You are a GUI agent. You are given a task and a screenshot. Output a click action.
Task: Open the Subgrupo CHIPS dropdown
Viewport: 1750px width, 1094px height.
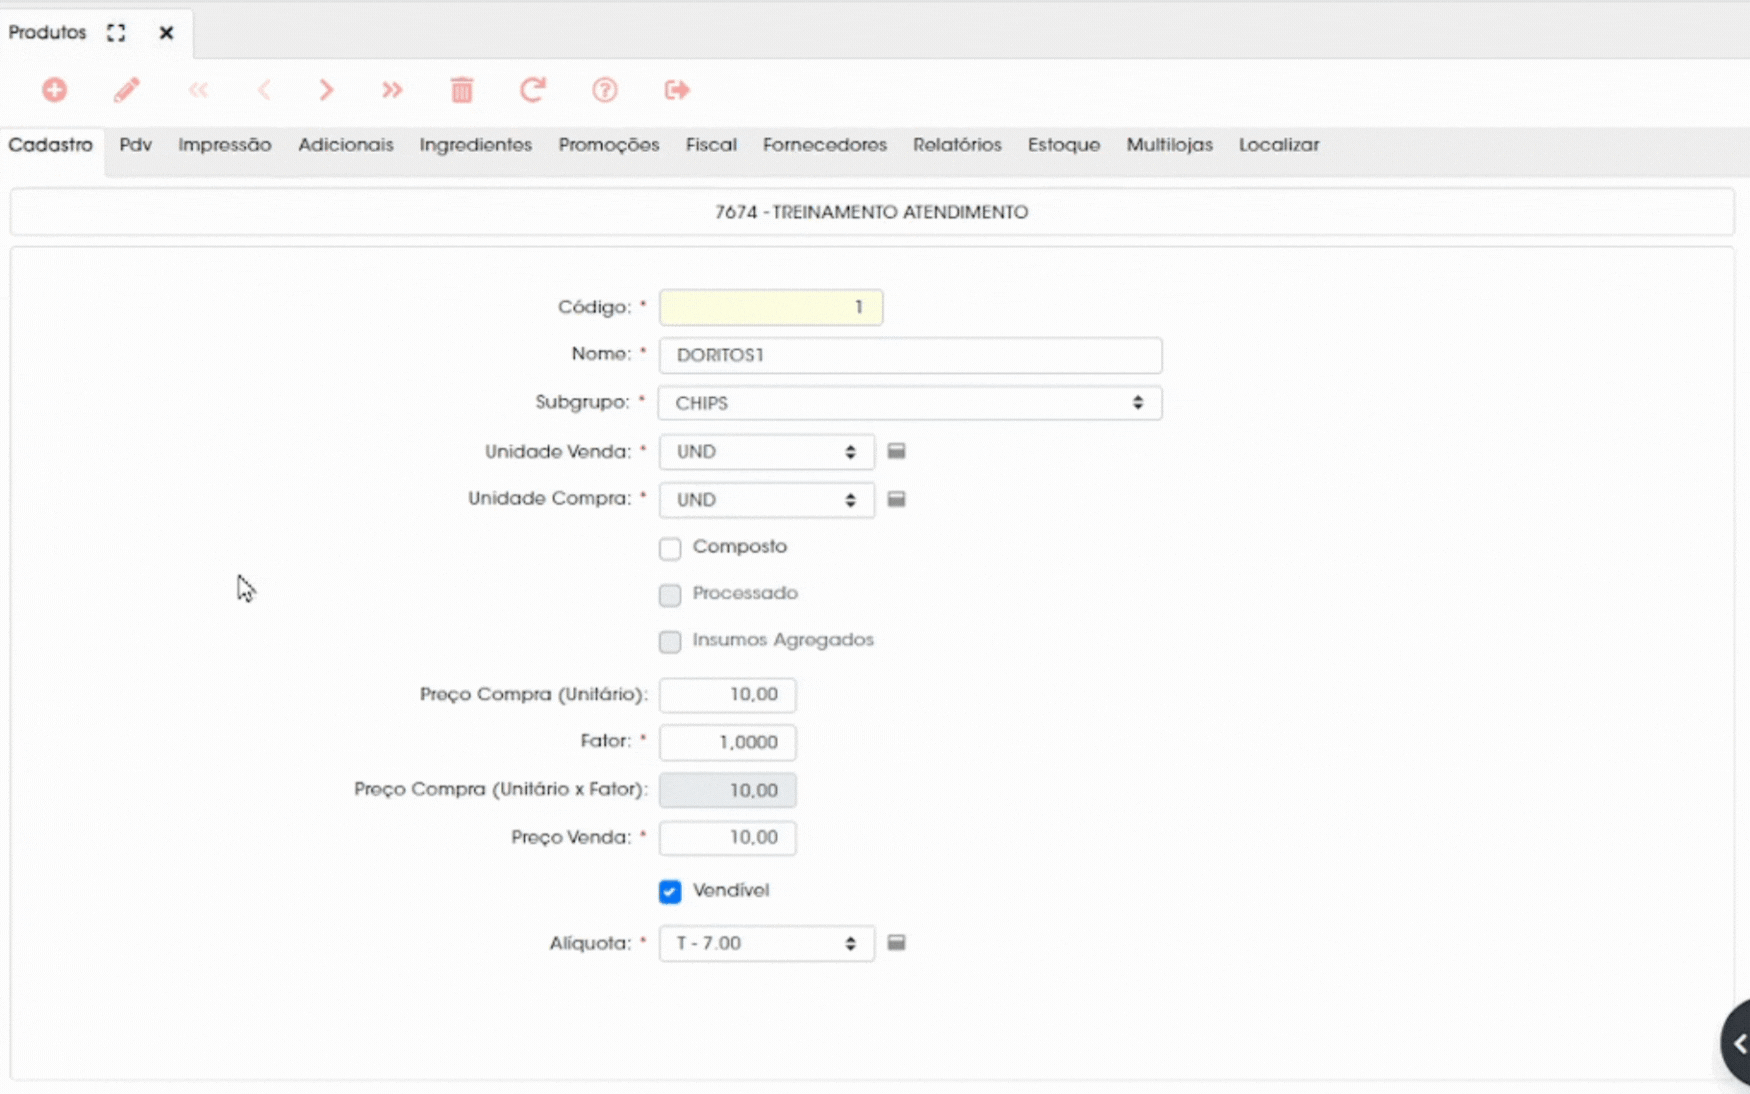click(x=910, y=403)
